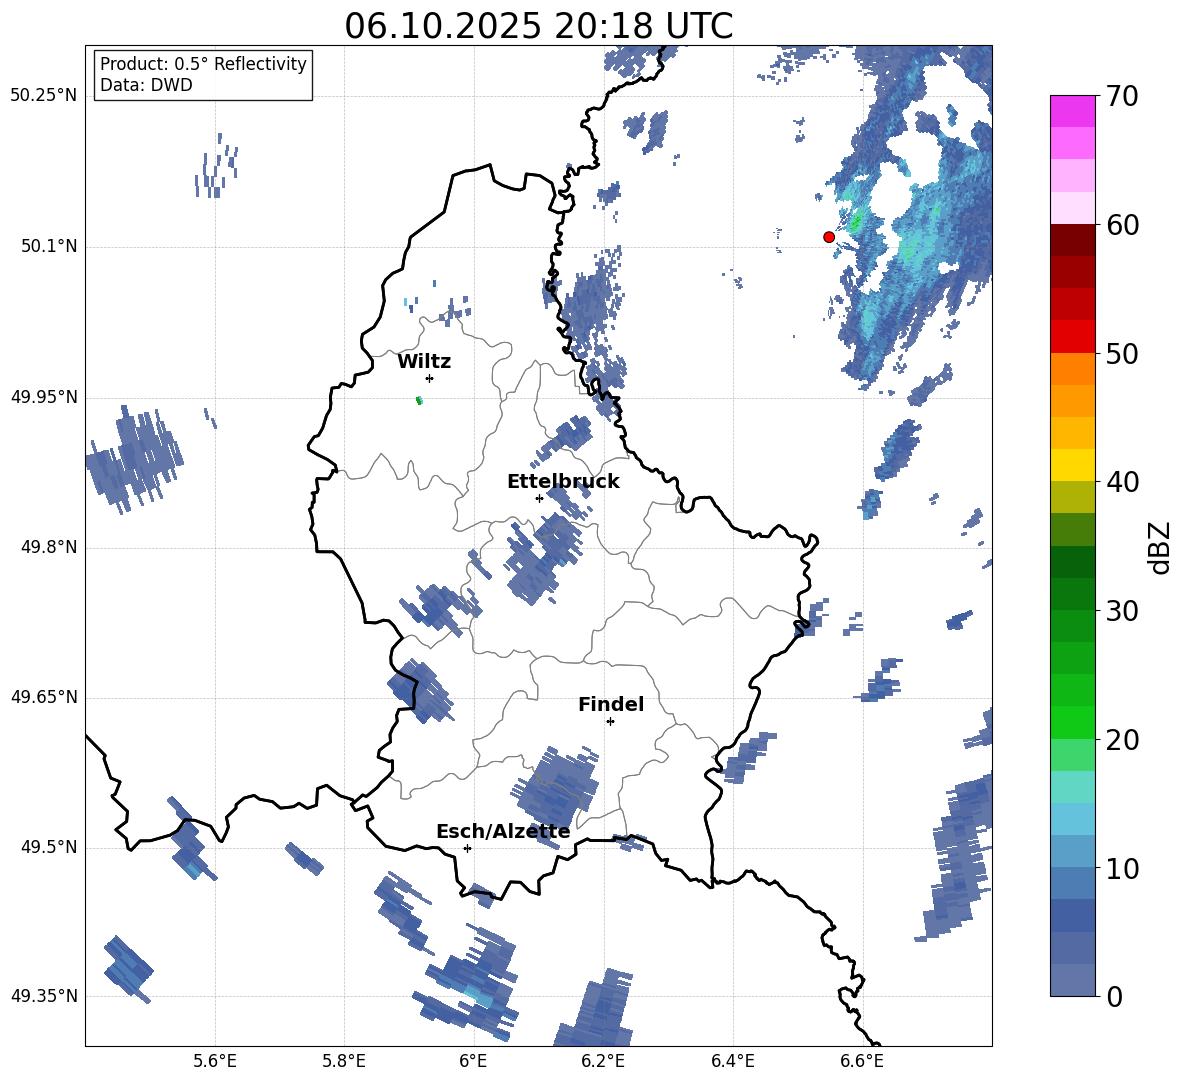The image size is (1184, 1081).
Task: Click the Ettelbruck station cross marker
Action: [539, 498]
